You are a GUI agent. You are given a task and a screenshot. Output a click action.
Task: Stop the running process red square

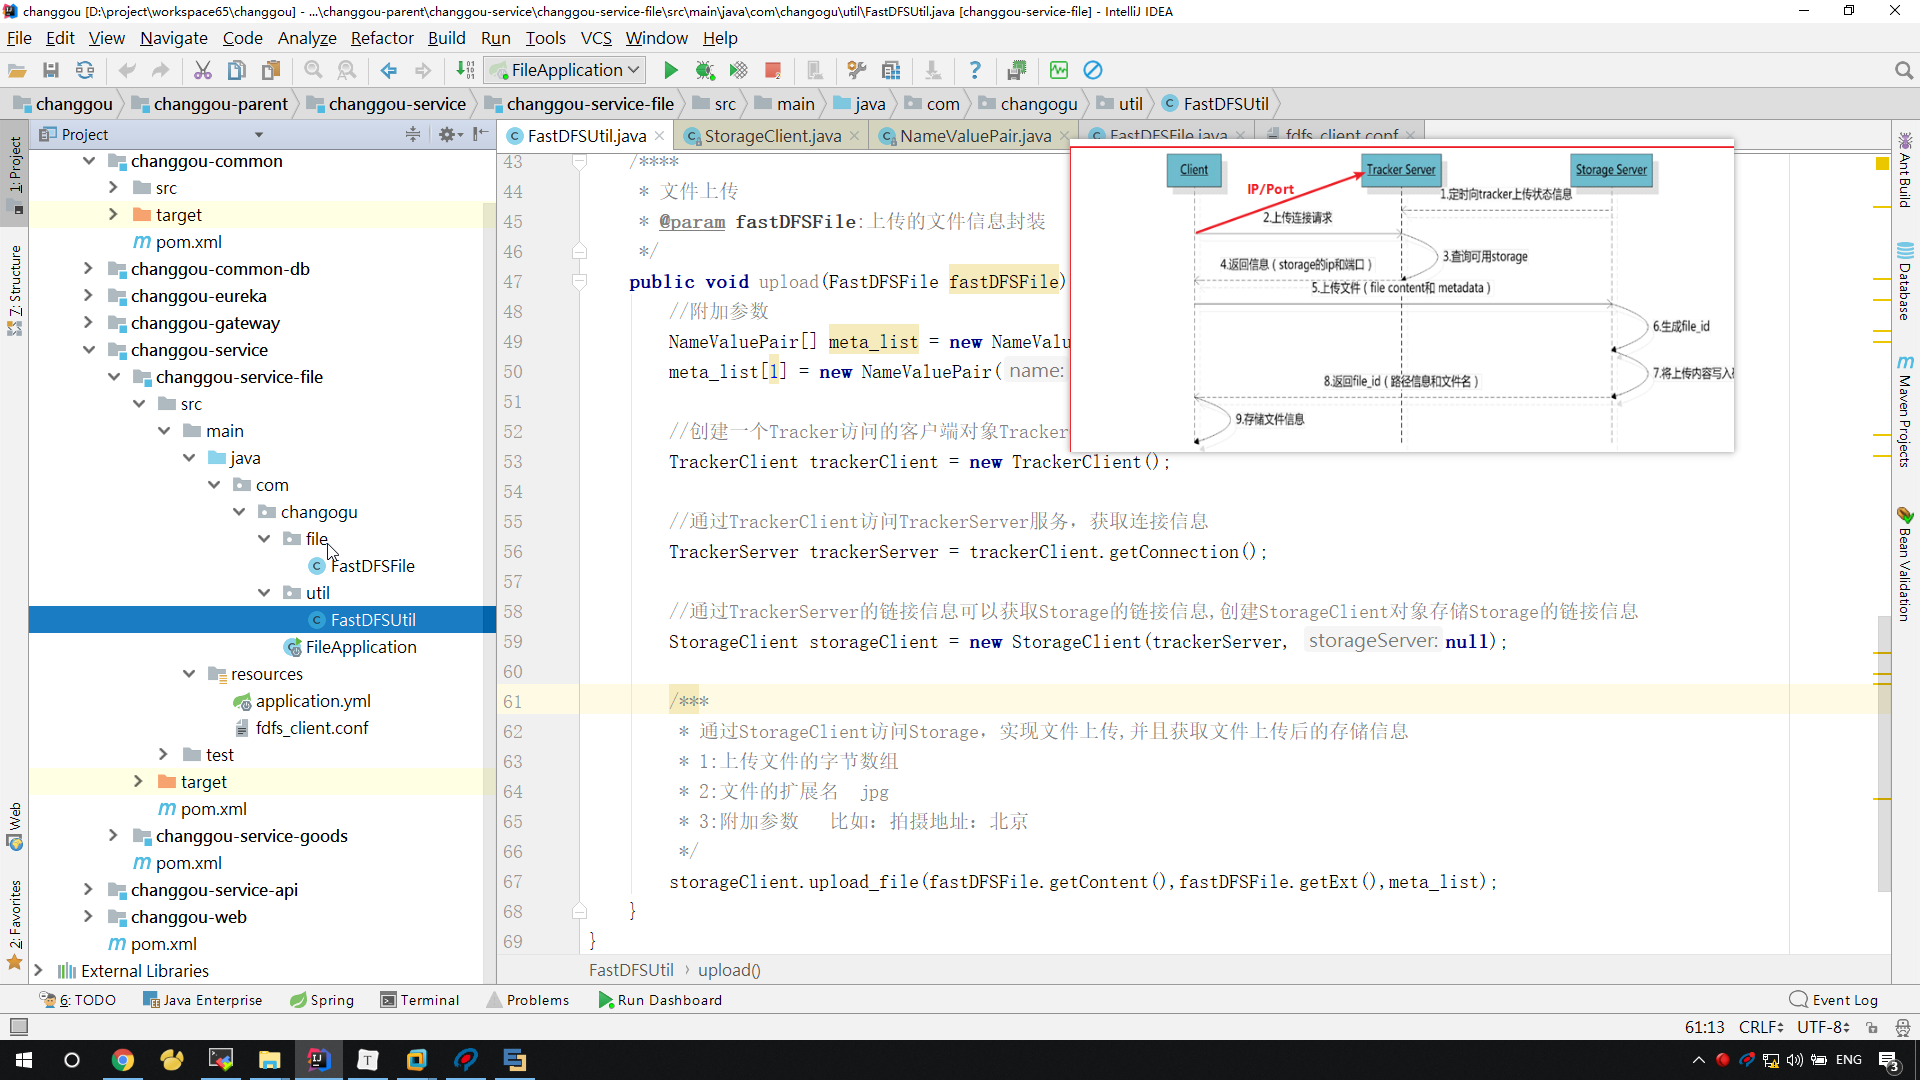pos(773,70)
